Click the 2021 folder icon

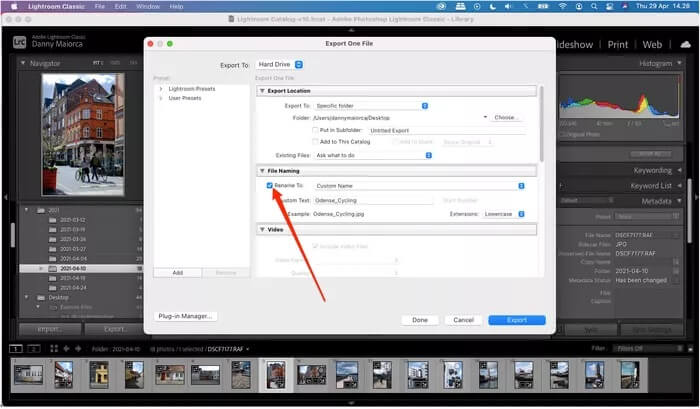pyautogui.click(x=41, y=210)
